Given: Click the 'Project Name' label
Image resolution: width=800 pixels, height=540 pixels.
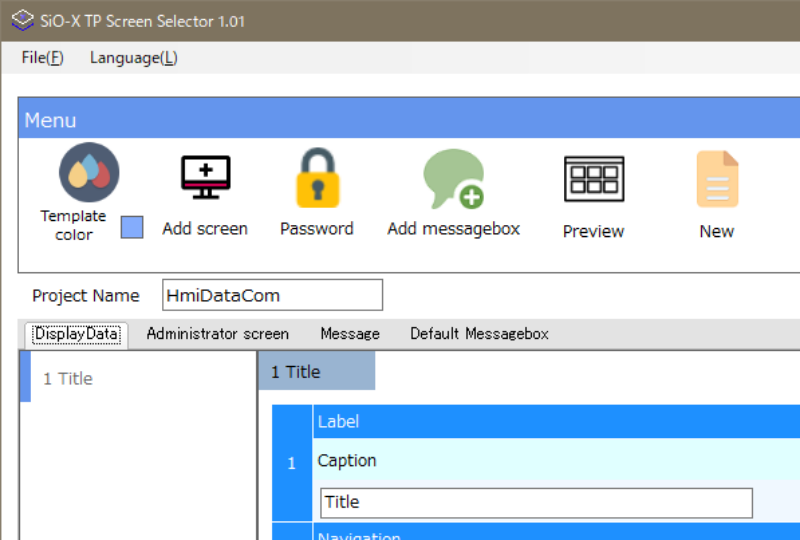Looking at the screenshot, I should point(86,296).
